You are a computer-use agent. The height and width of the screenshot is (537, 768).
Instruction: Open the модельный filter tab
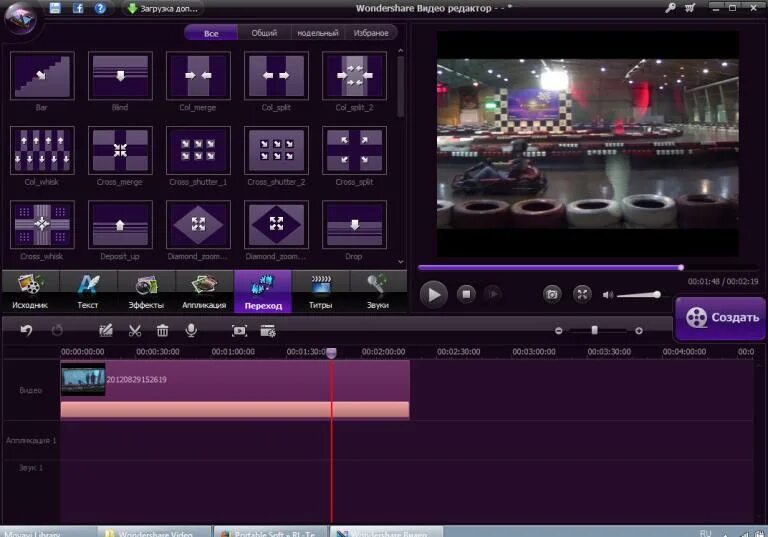317,33
